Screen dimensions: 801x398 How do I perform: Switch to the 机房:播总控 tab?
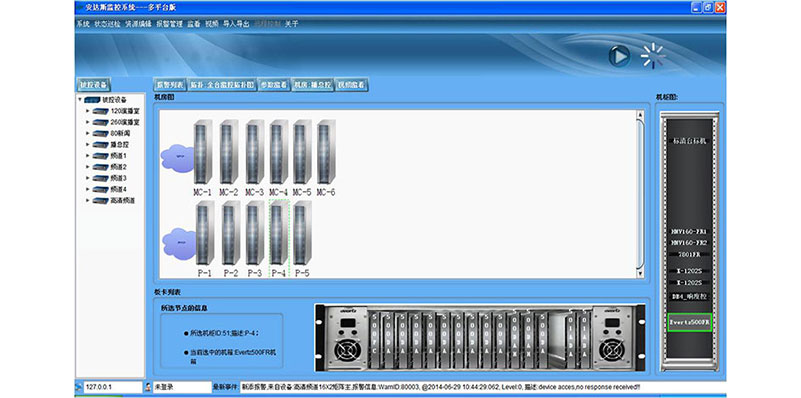(313, 85)
